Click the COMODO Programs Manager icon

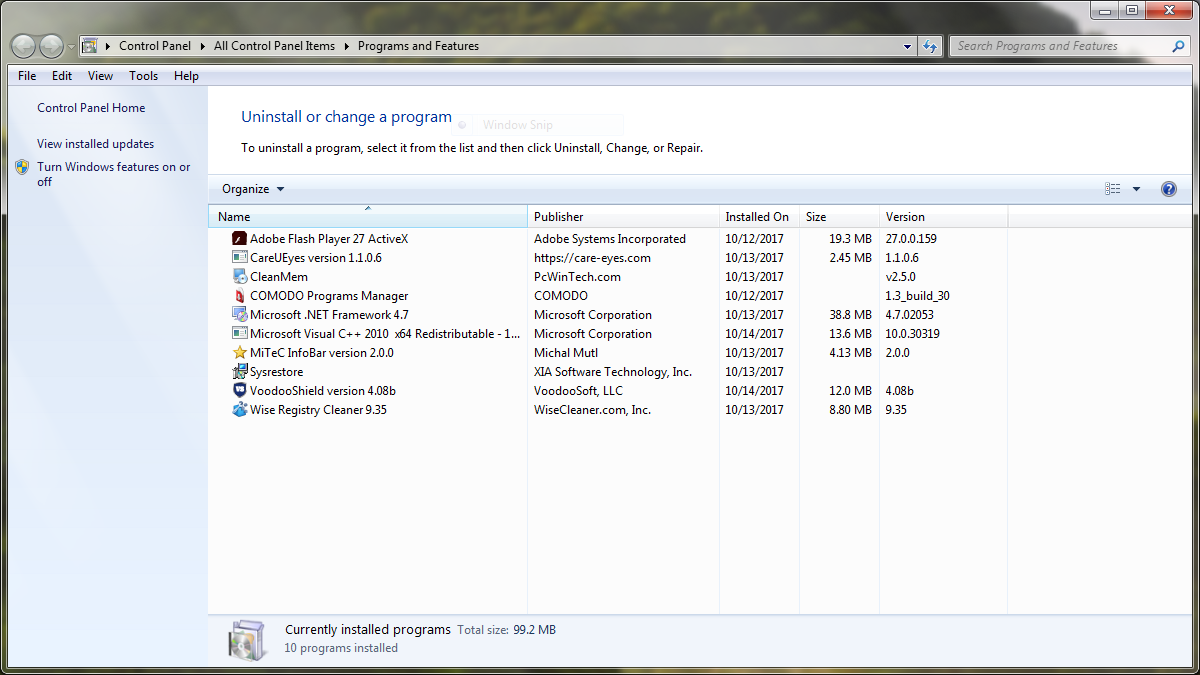tap(239, 296)
